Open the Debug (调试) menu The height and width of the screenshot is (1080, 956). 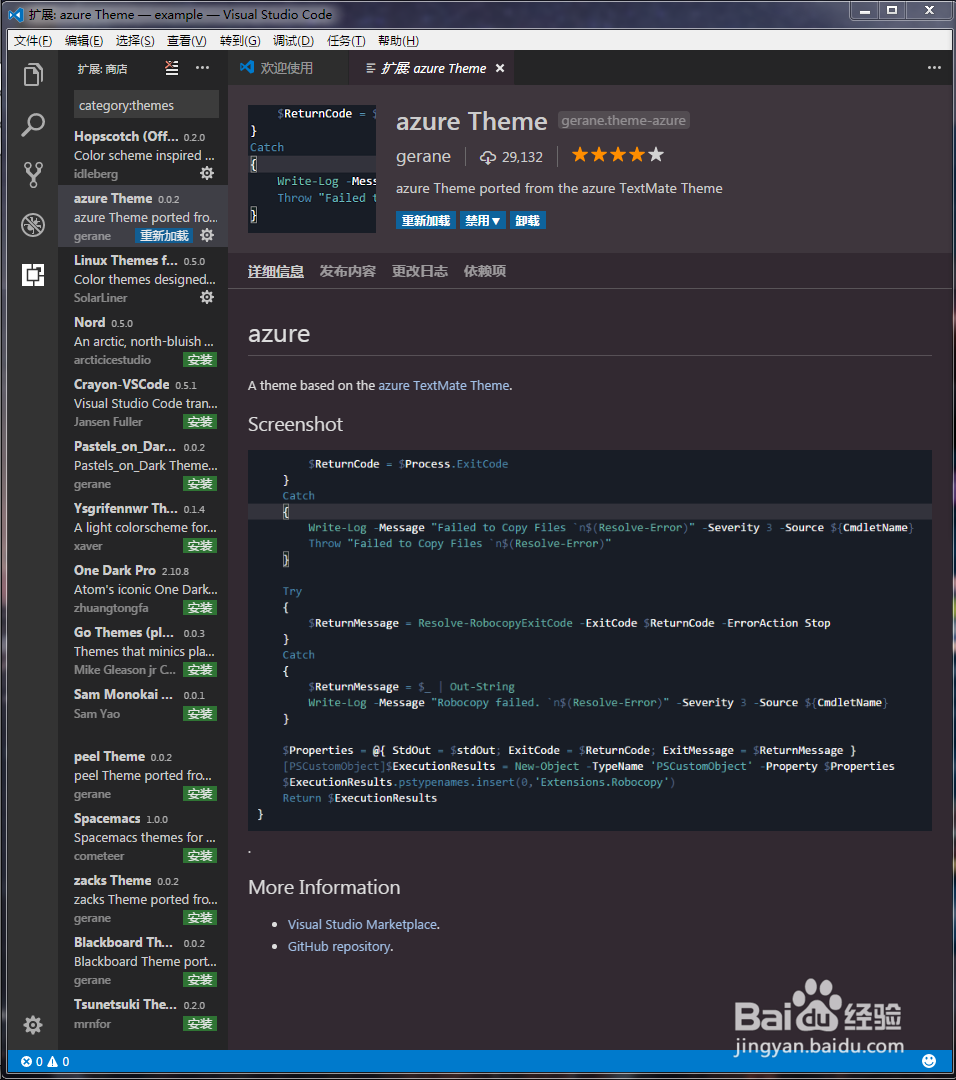point(293,41)
